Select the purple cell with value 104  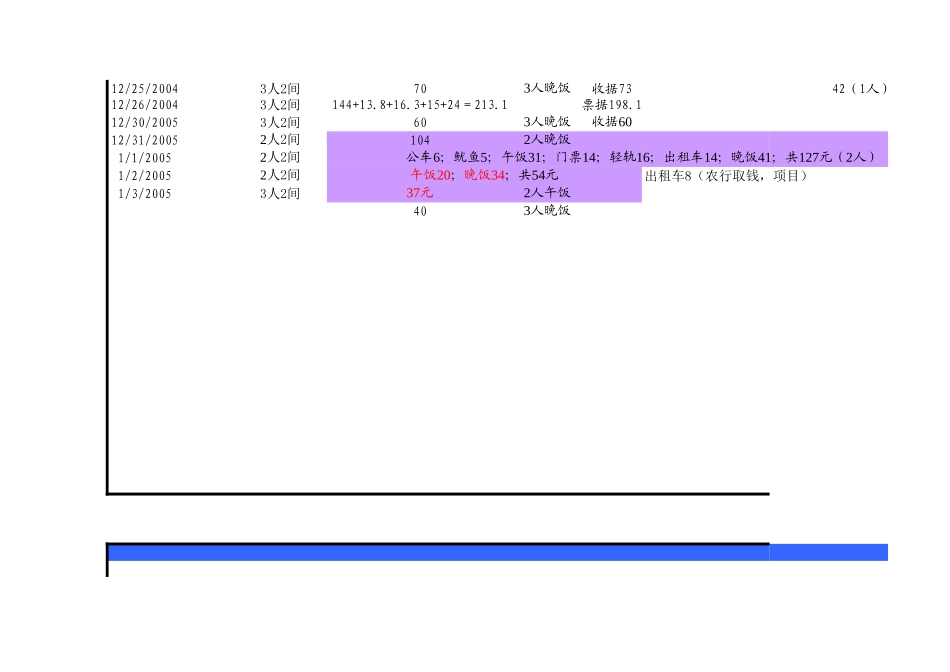click(420, 140)
